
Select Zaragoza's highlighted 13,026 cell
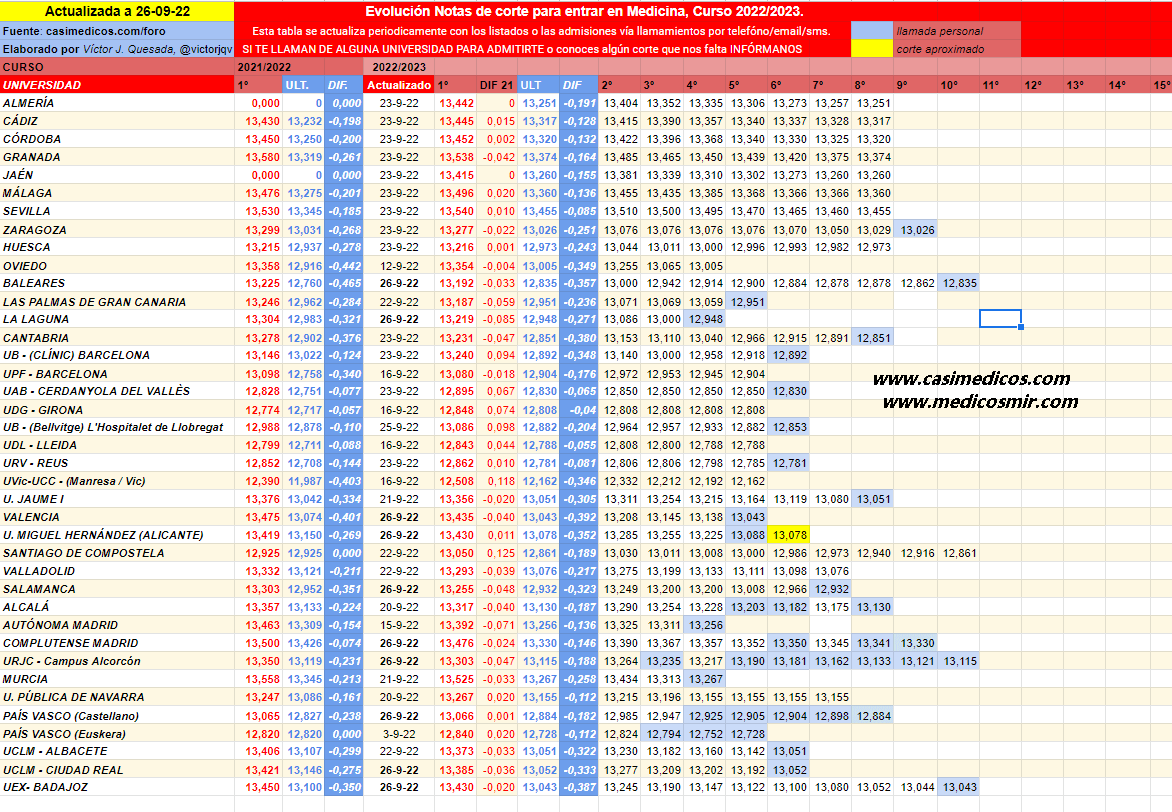917,230
